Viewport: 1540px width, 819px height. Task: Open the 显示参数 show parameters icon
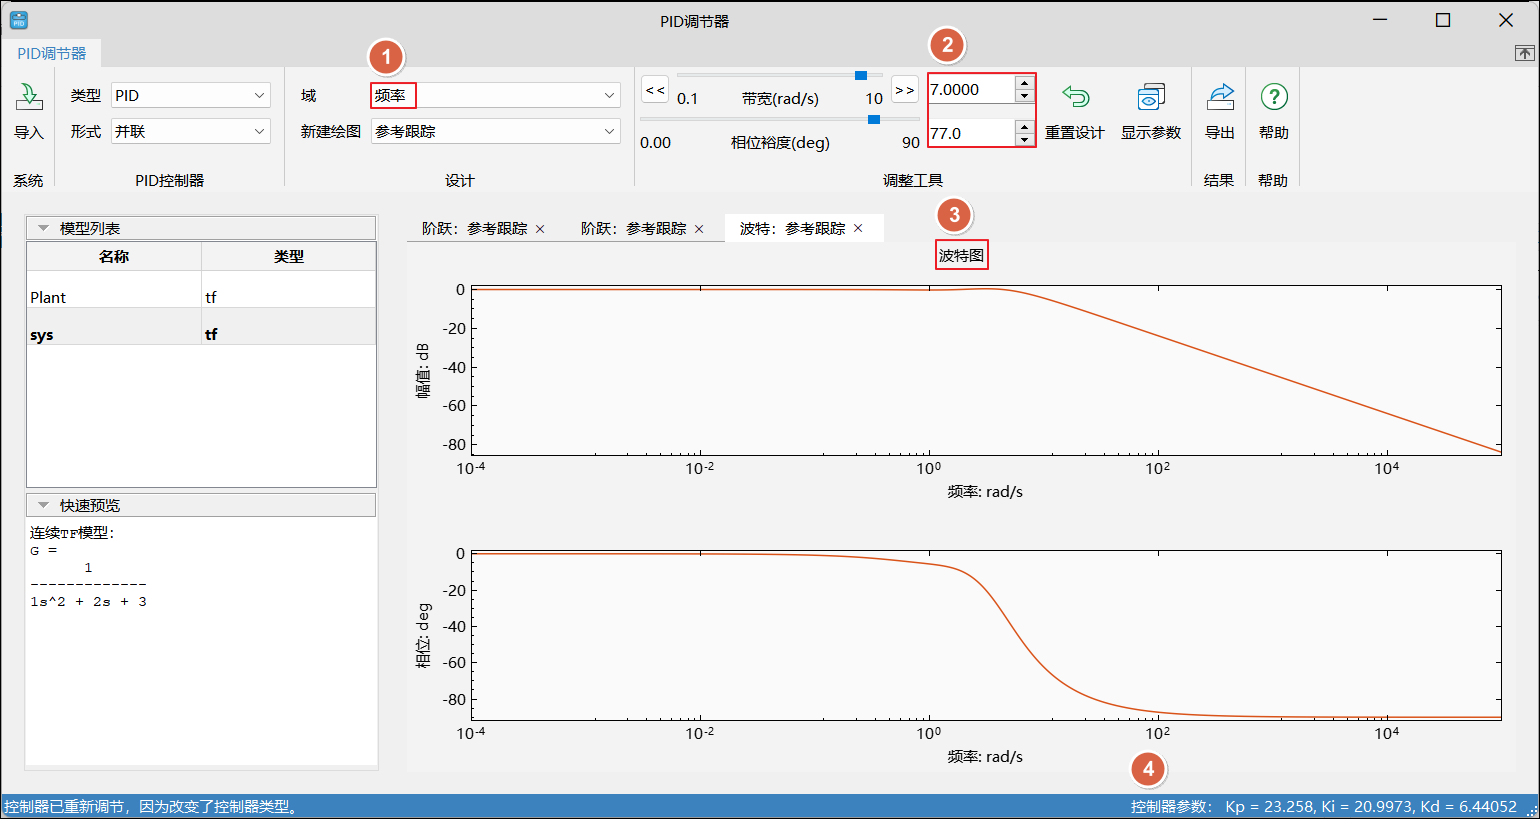(x=1151, y=97)
